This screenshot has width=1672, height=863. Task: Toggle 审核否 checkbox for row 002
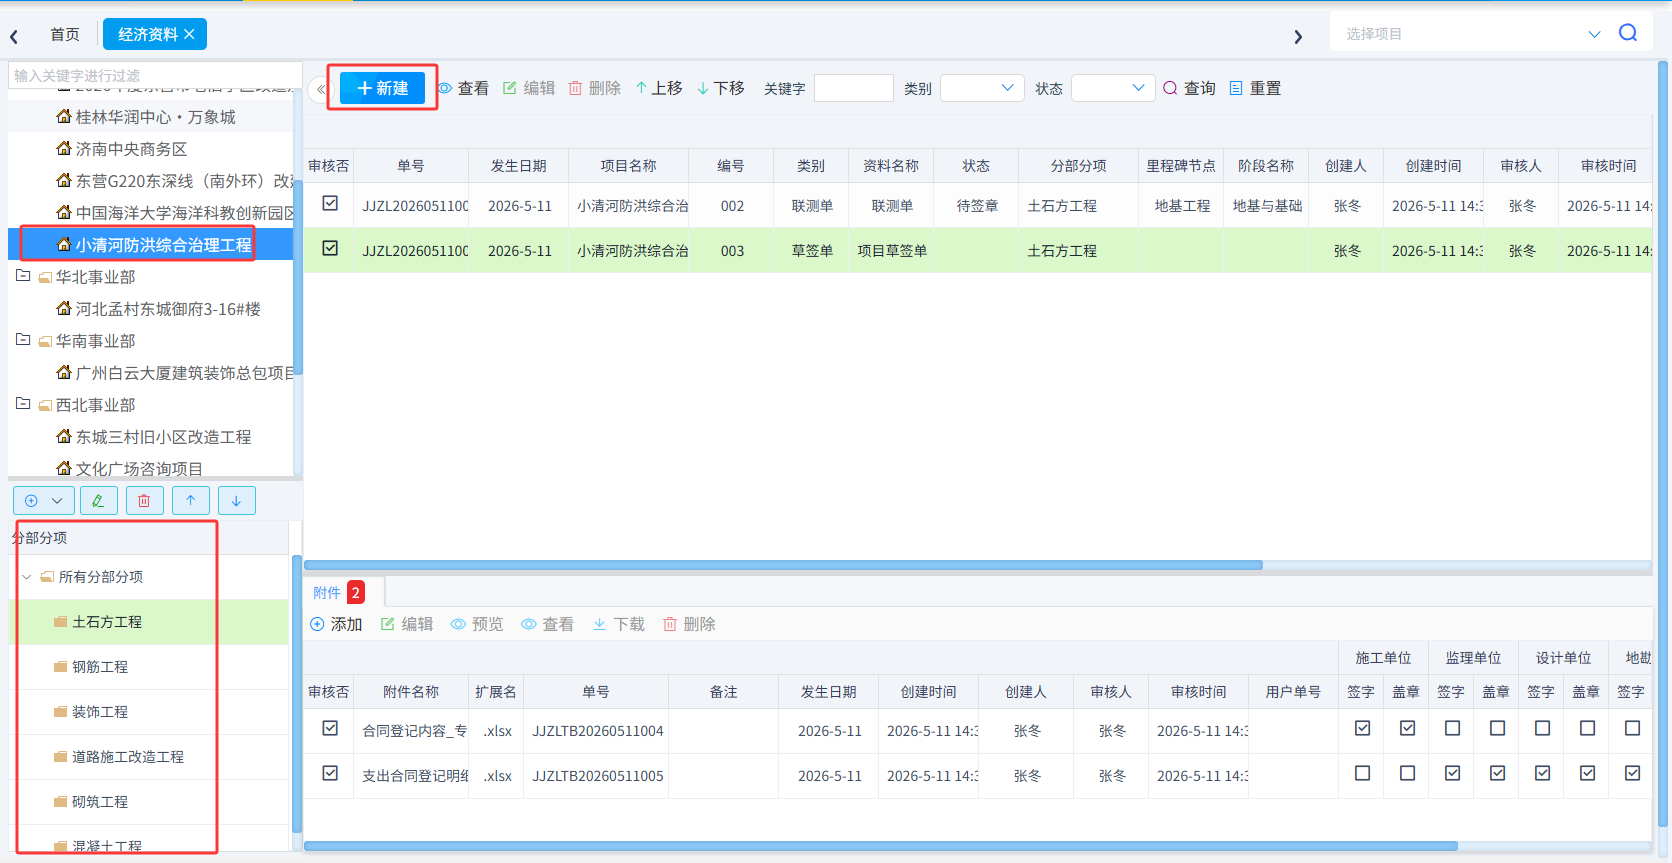(330, 204)
